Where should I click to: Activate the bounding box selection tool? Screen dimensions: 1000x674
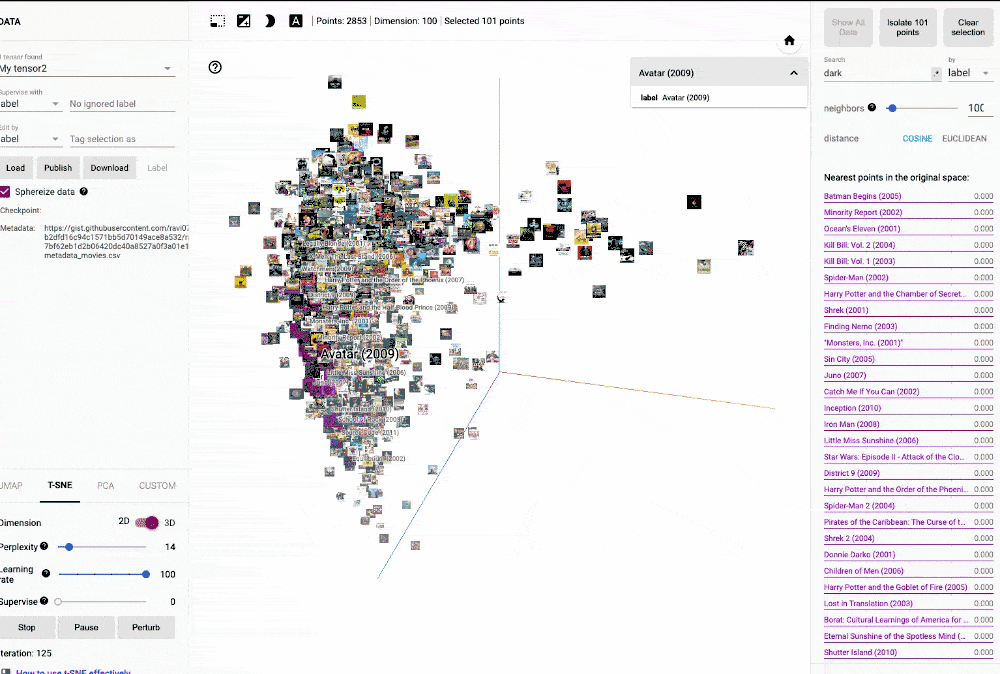coord(217,21)
